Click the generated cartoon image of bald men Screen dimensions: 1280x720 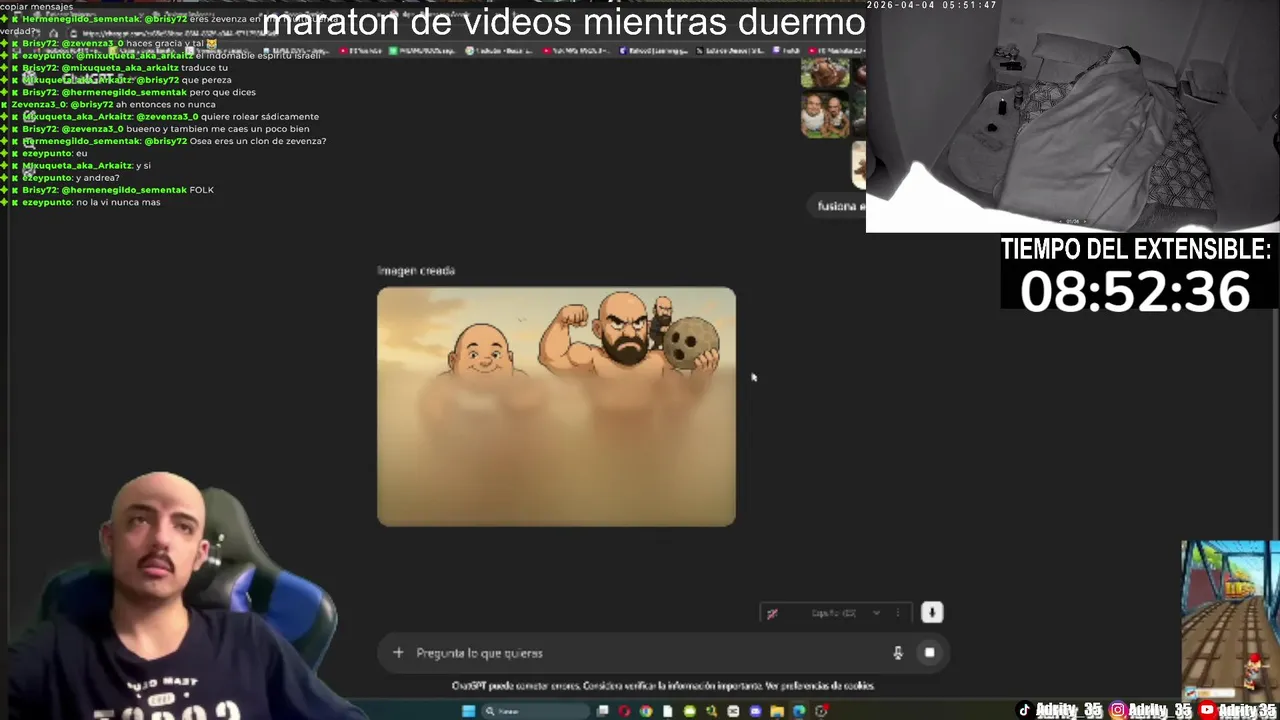(556, 407)
